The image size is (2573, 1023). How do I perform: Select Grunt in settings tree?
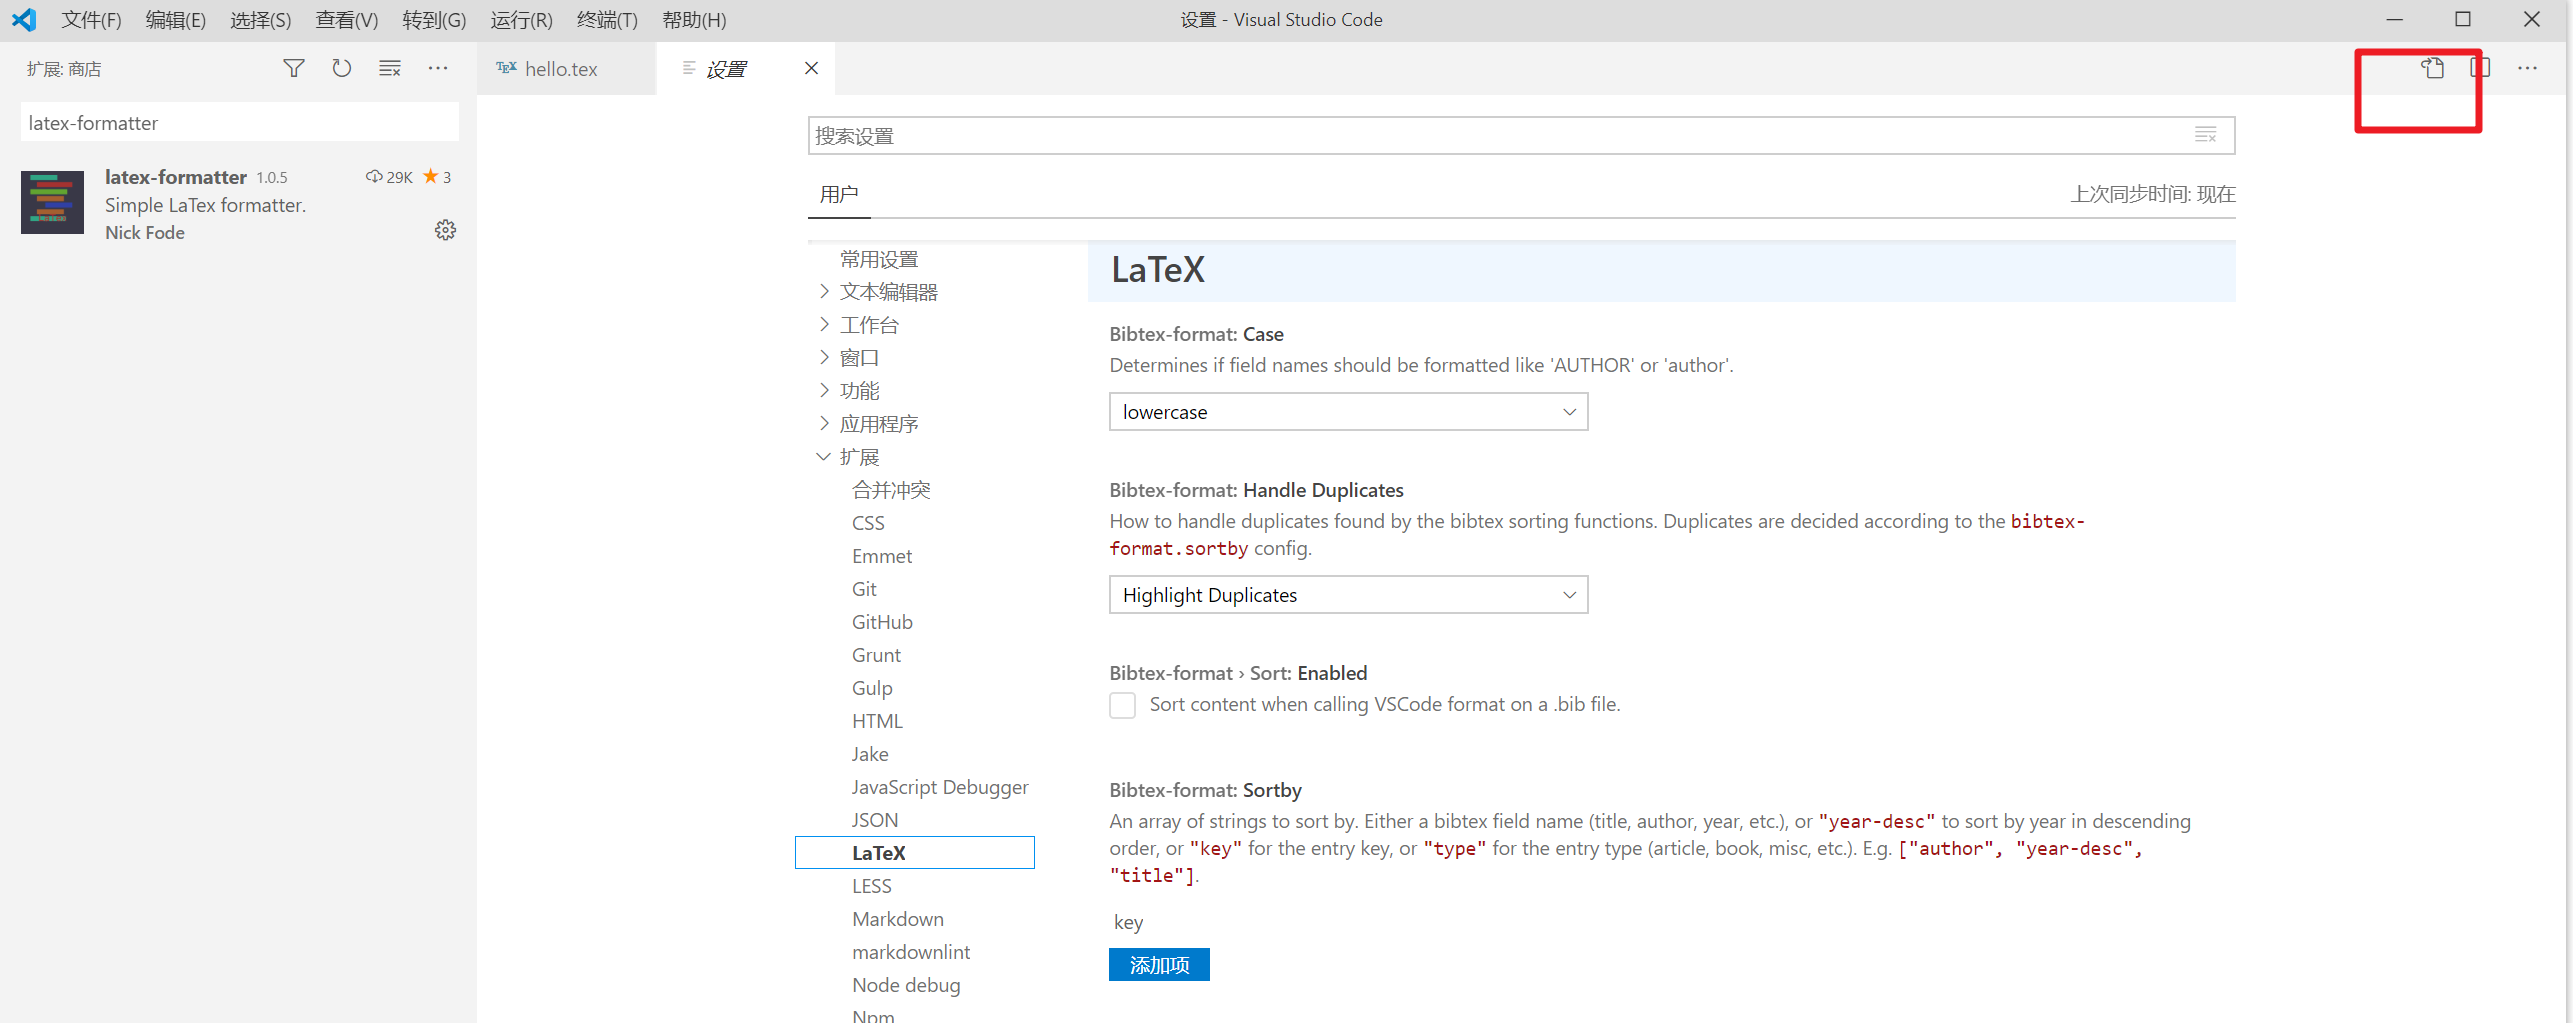pyautogui.click(x=876, y=655)
